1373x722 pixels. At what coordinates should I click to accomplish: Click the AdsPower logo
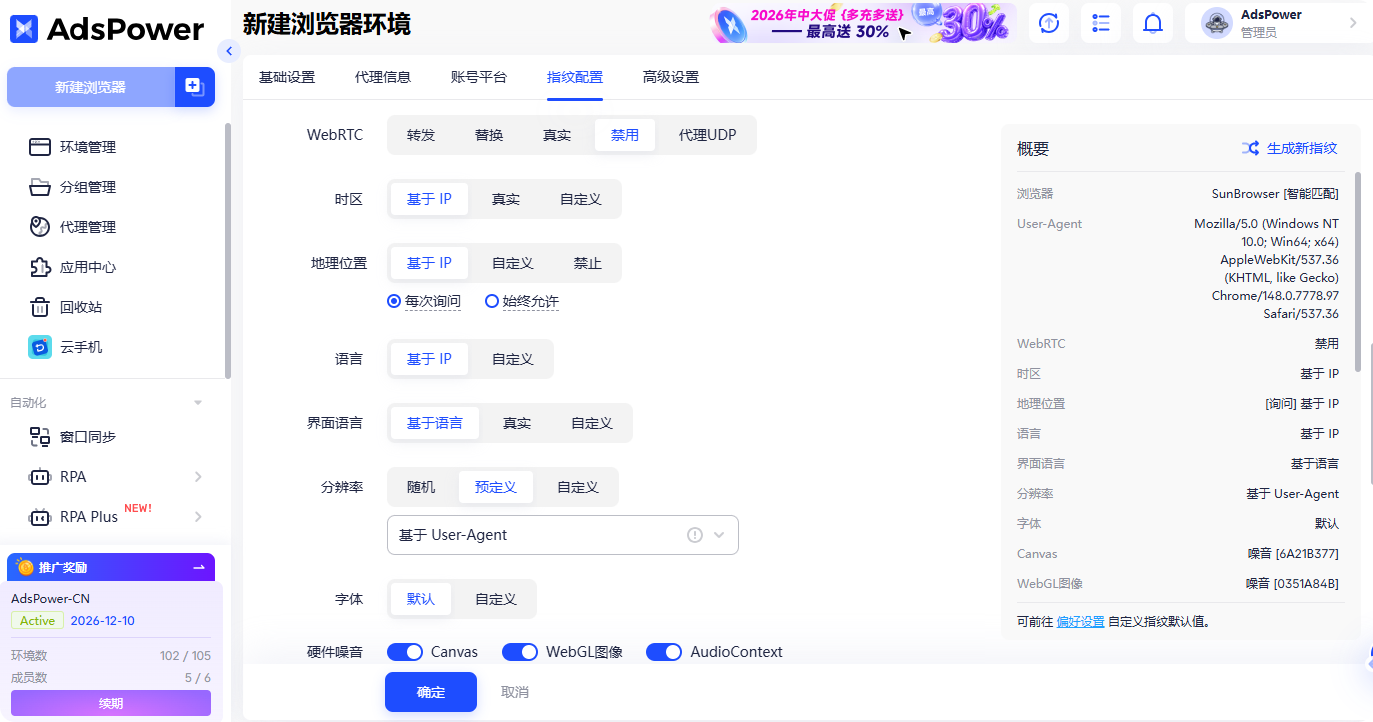107,29
